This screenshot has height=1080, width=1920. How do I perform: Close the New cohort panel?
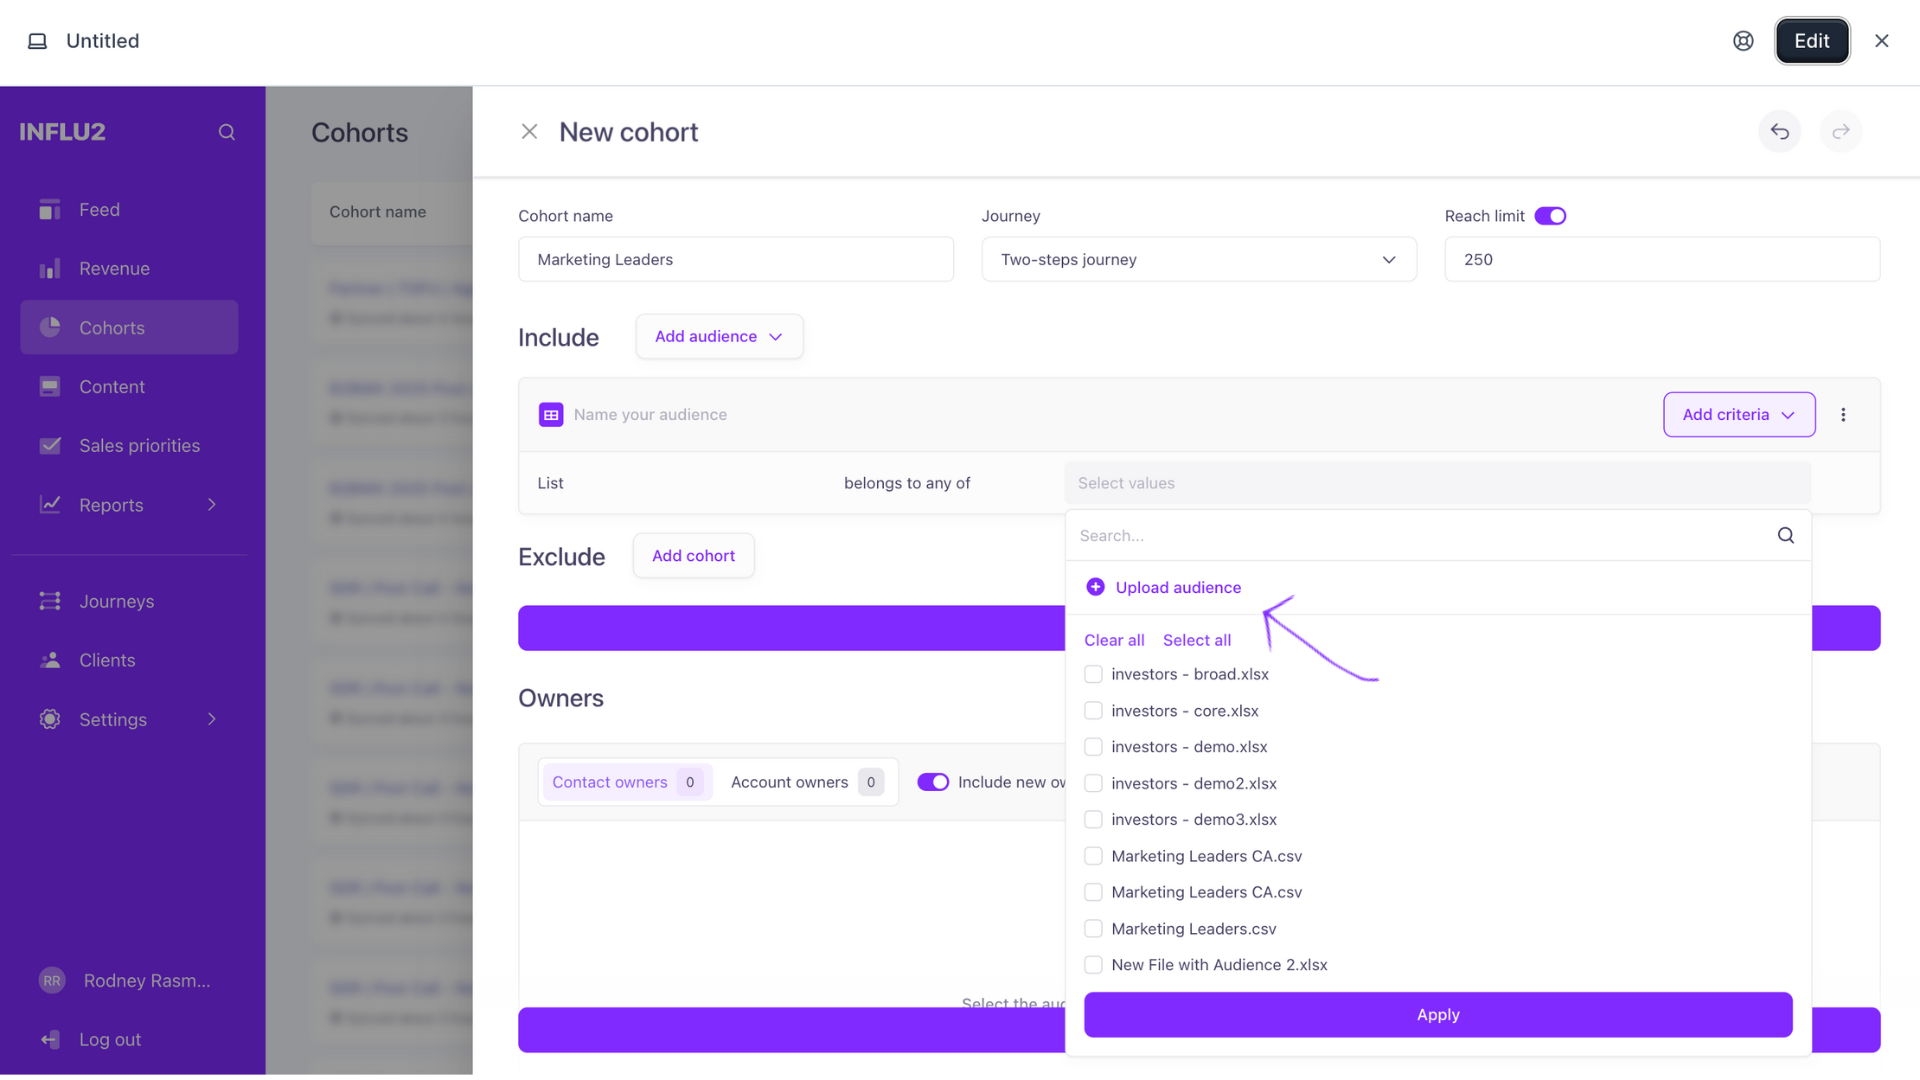pos(530,132)
